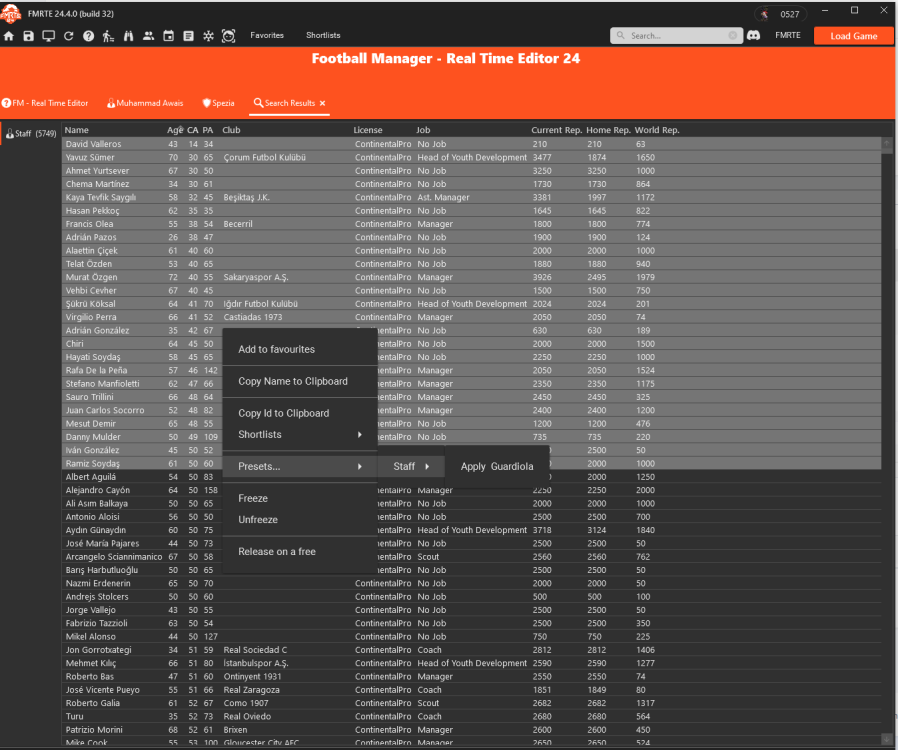Click the people group icon

coord(148,36)
